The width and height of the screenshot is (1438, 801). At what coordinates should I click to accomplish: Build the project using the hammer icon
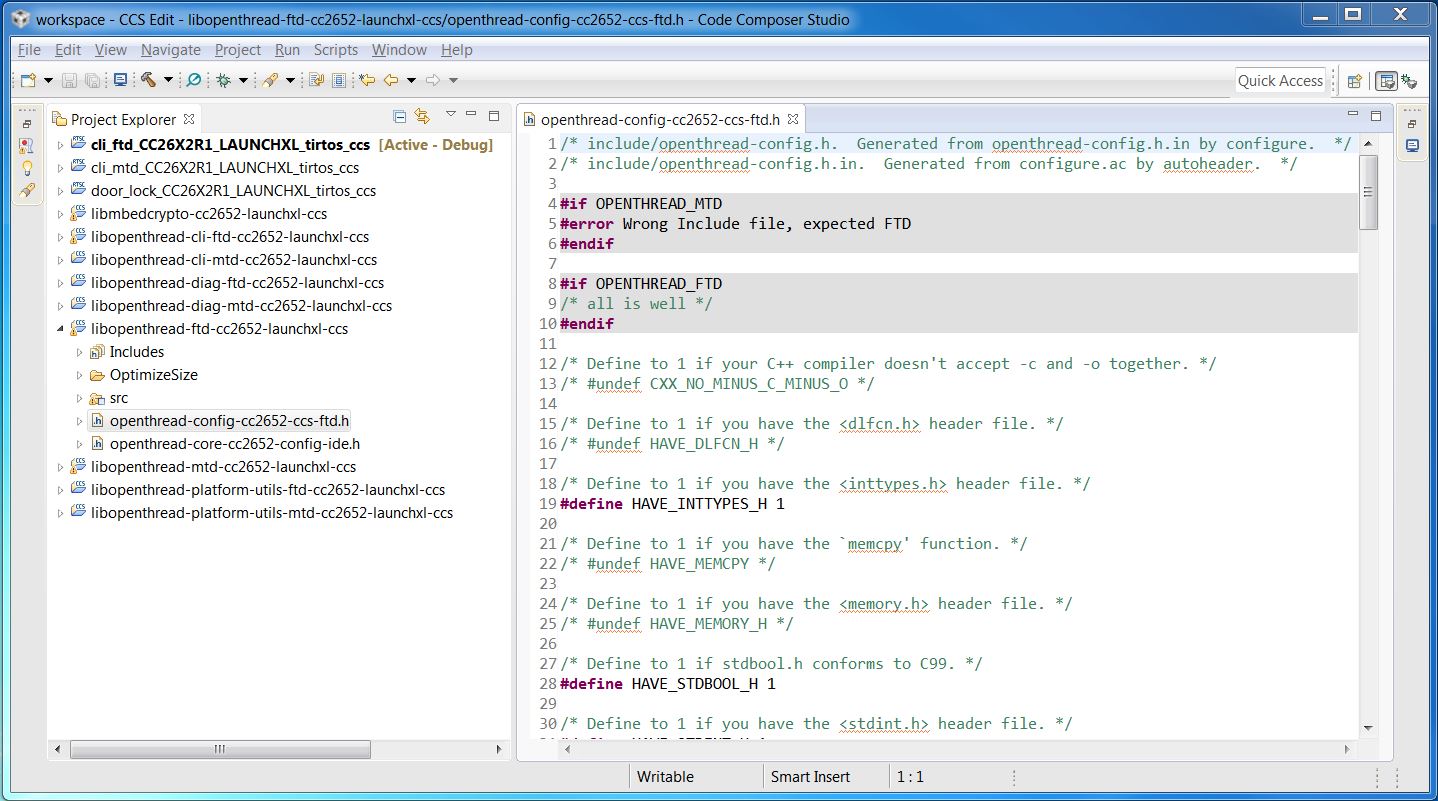pyautogui.click(x=149, y=81)
